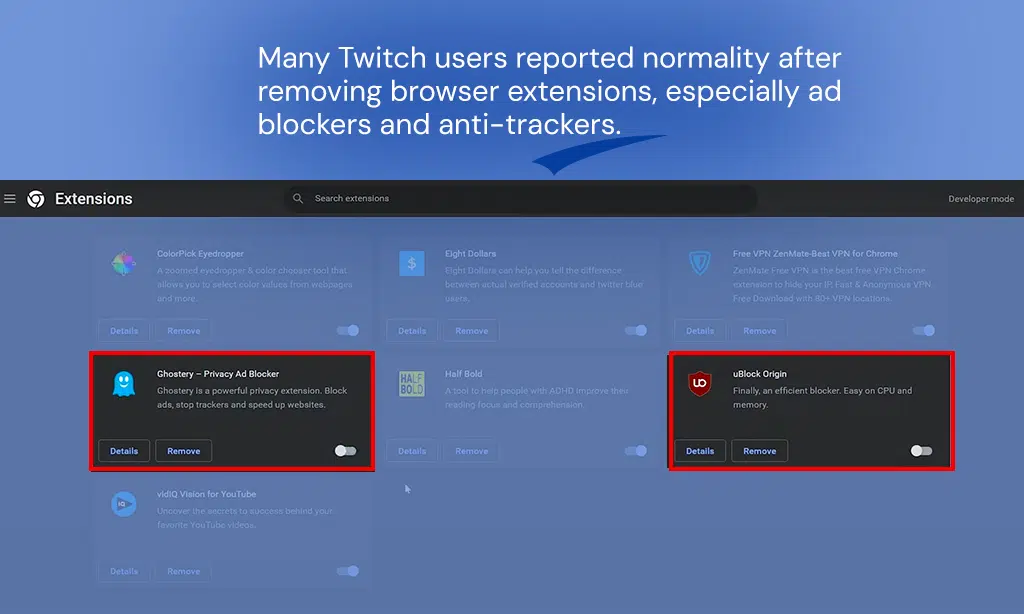Click the Eight Dollars title text
This screenshot has height=614, width=1024.
pyautogui.click(x=470, y=253)
